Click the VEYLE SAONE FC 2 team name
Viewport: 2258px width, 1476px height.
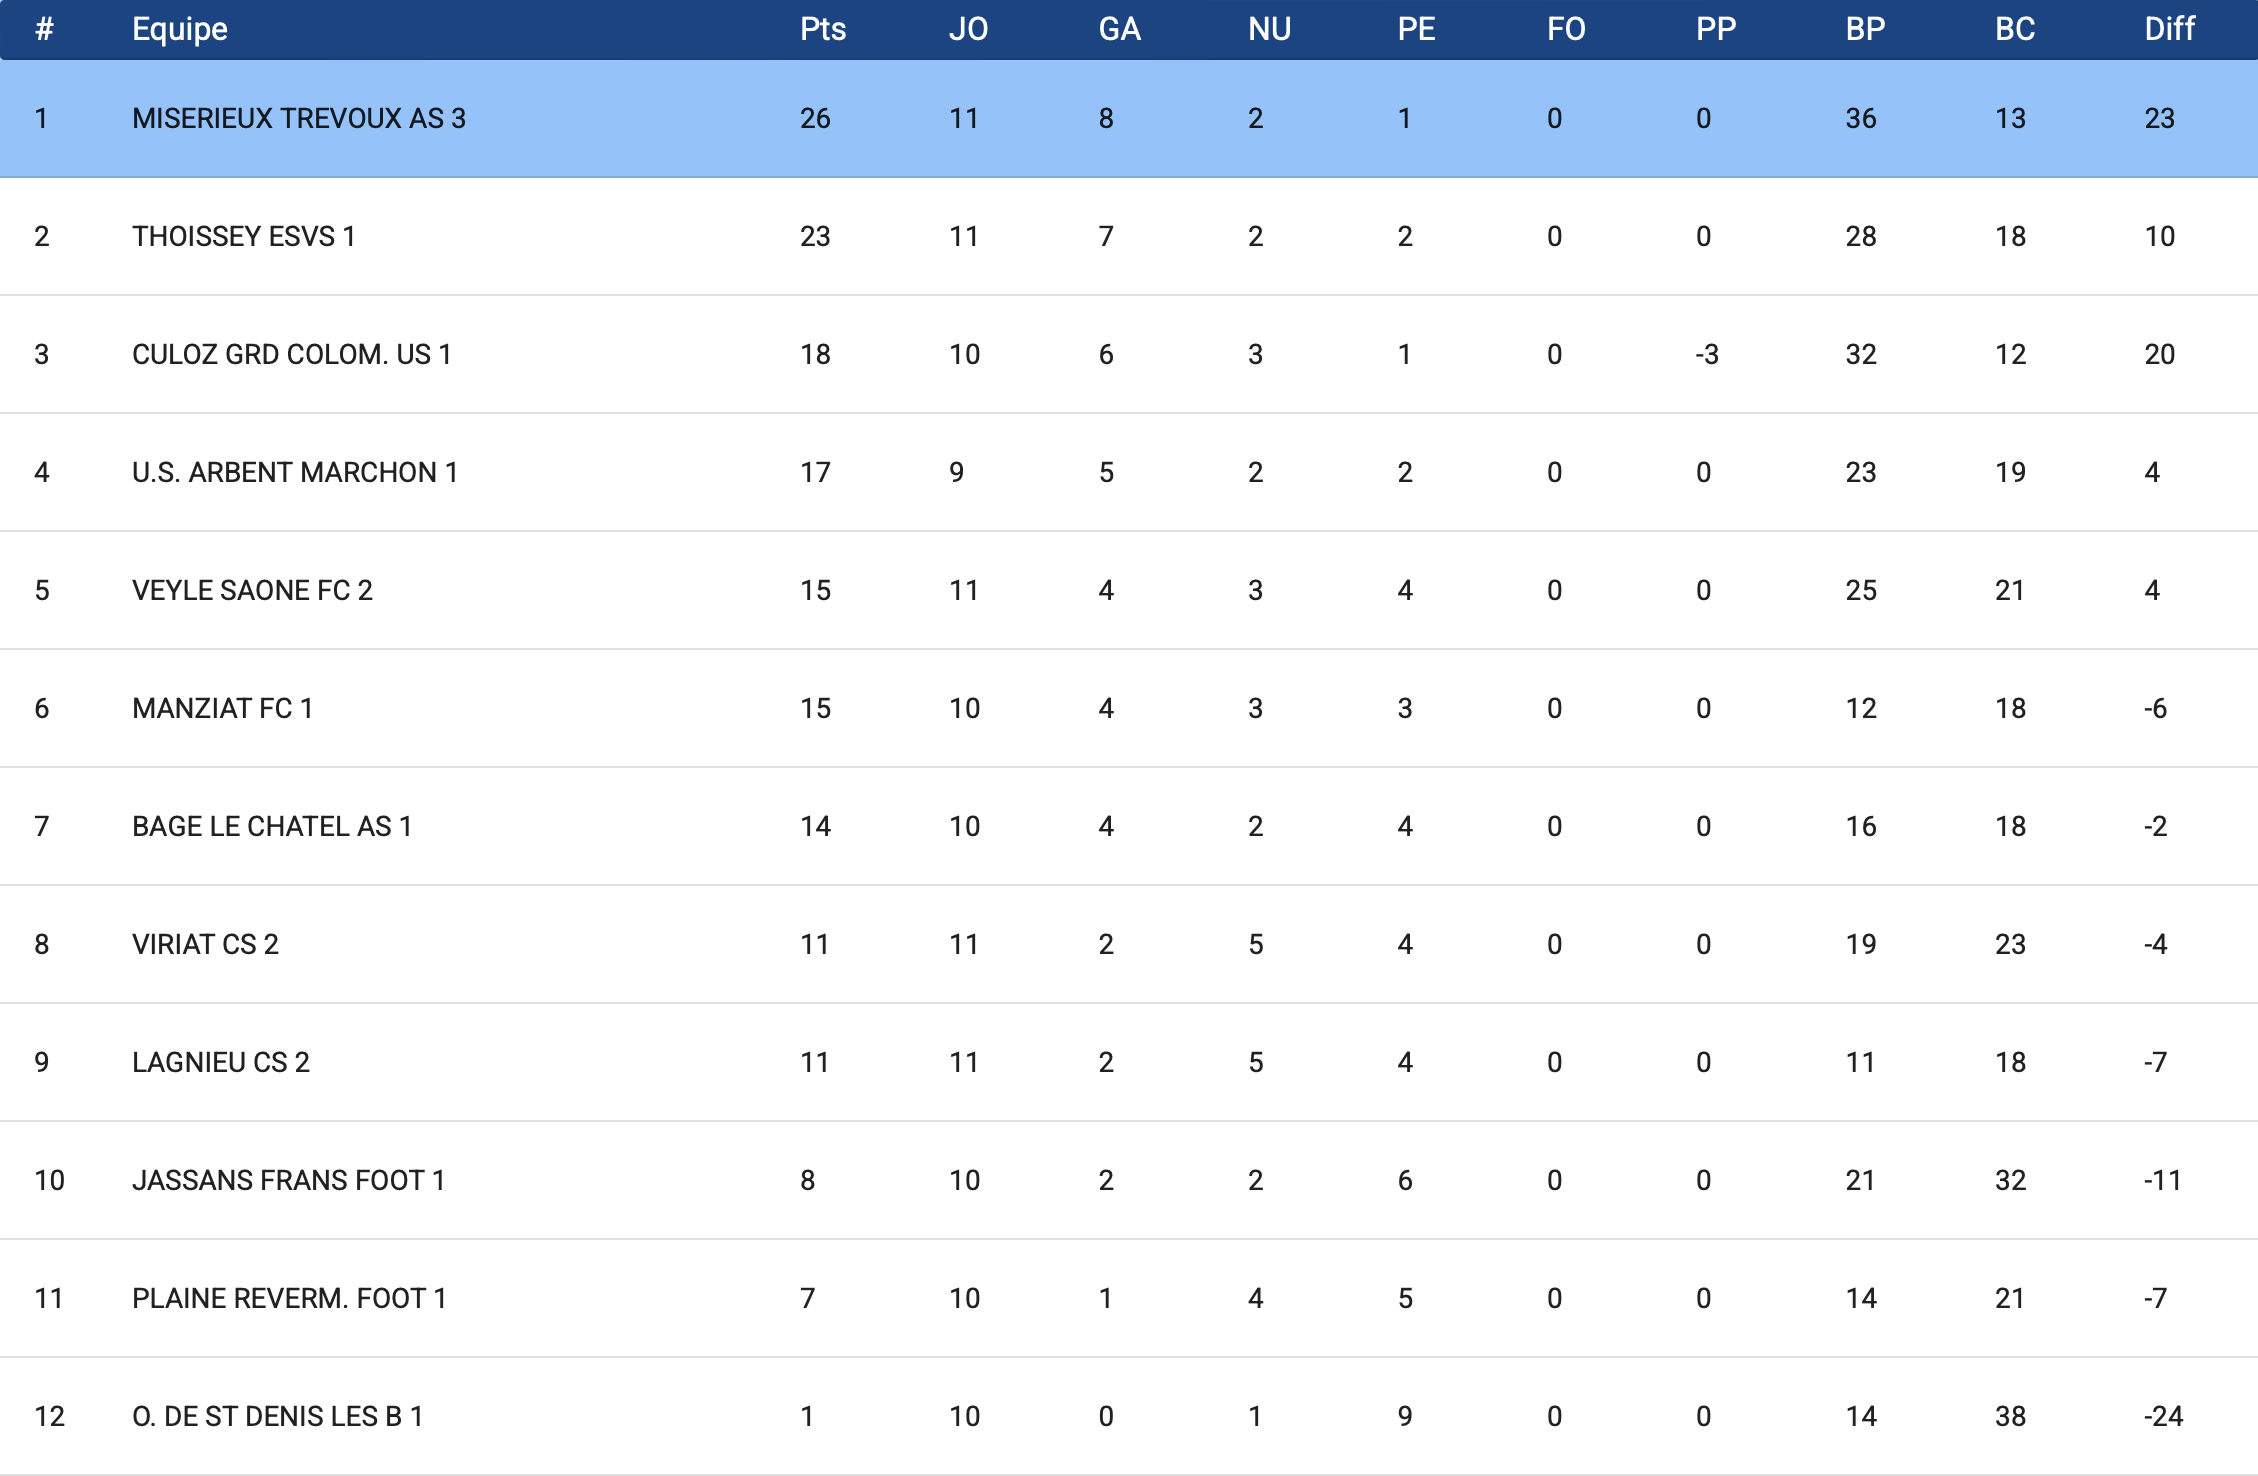click(x=252, y=591)
